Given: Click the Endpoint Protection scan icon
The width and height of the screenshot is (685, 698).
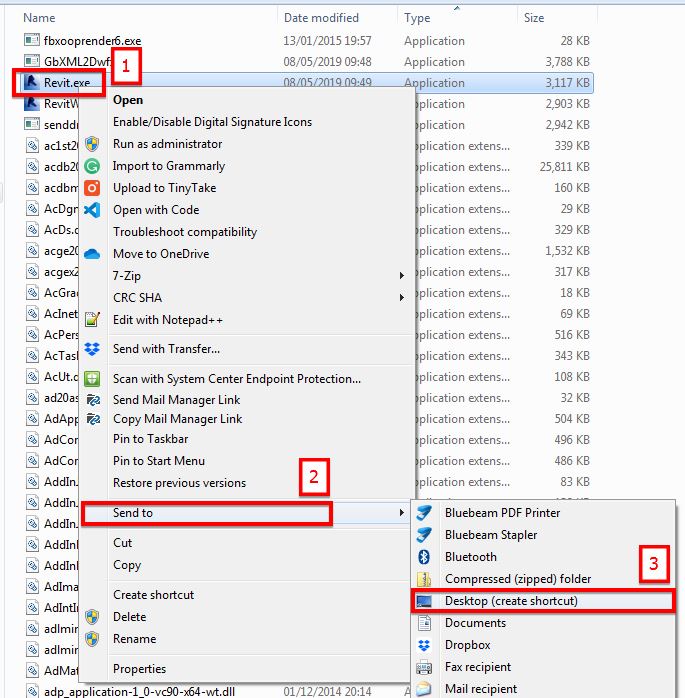Looking at the screenshot, I should coord(92,379).
